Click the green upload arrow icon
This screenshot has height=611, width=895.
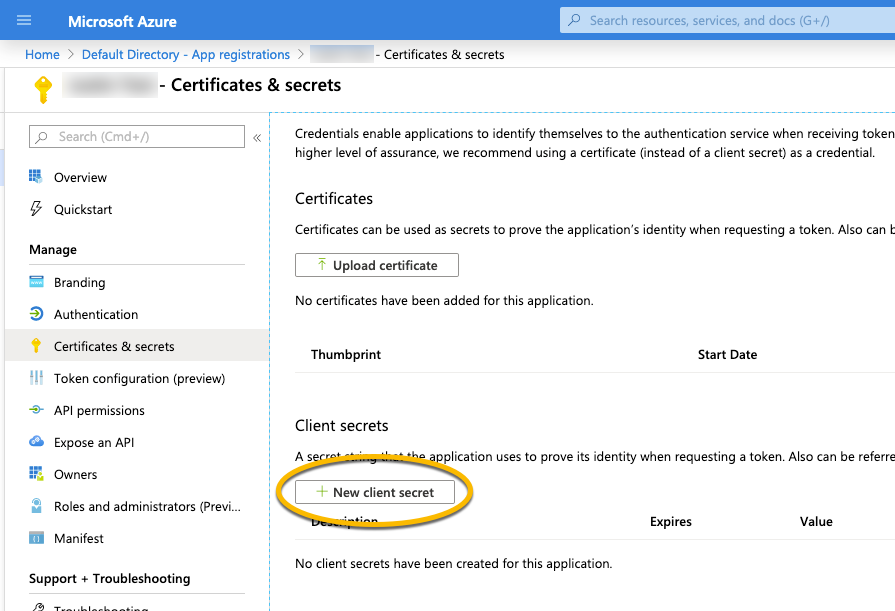point(322,264)
